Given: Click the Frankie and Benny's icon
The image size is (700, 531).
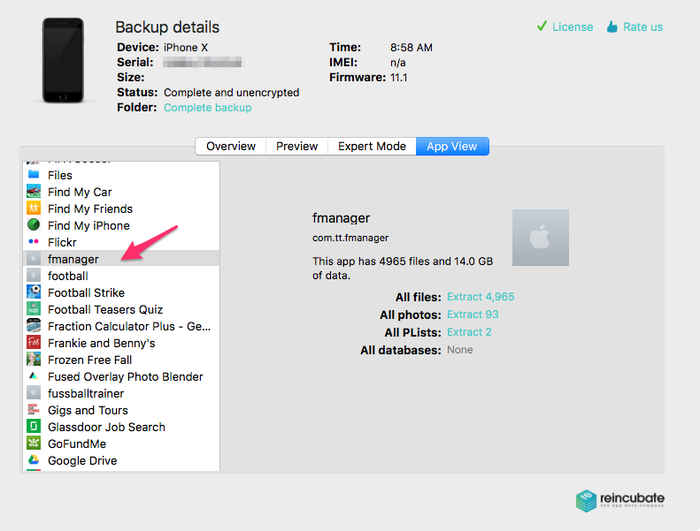Looking at the screenshot, I should [33, 342].
